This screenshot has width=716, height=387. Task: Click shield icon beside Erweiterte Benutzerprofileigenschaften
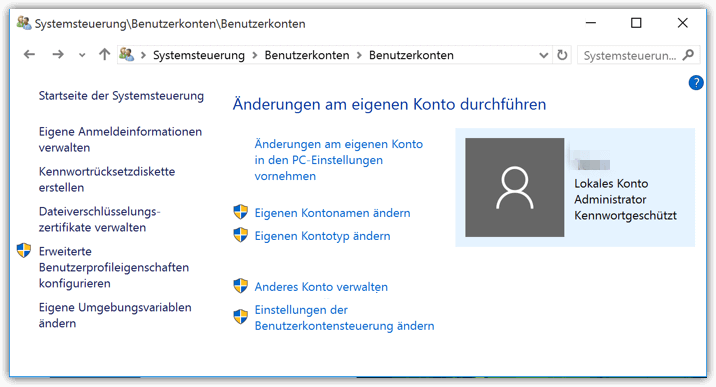(24, 250)
